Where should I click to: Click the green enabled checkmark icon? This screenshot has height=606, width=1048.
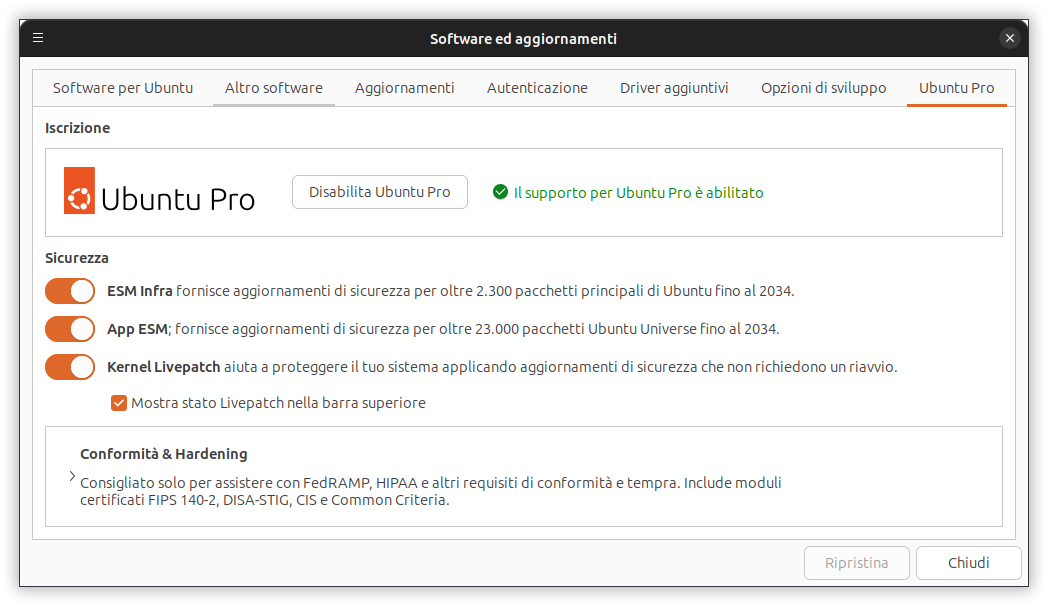tap(500, 192)
